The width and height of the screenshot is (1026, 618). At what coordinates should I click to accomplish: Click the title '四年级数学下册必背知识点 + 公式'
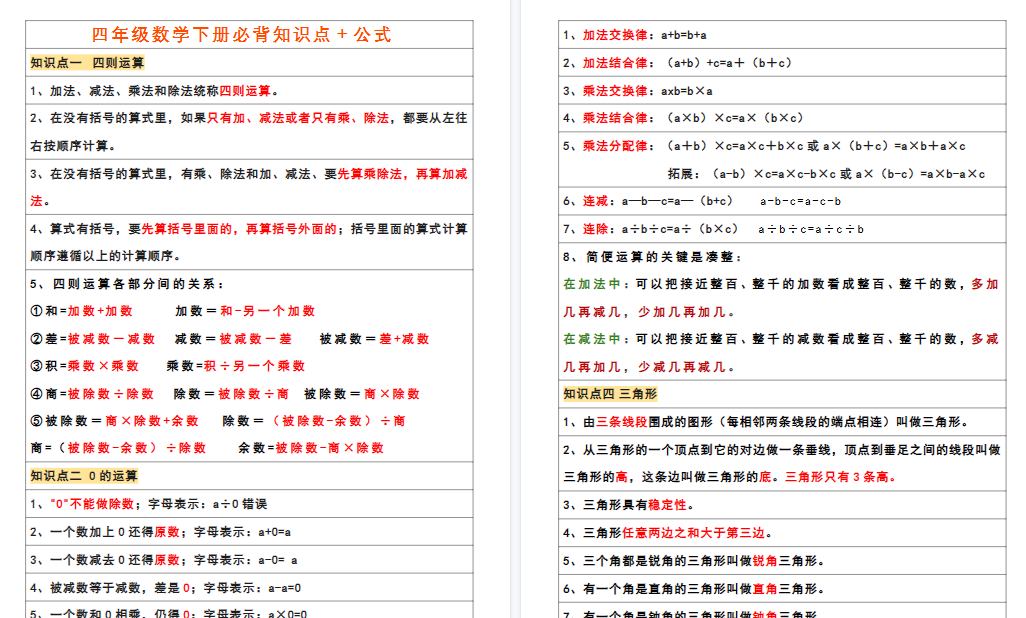(x=241, y=35)
